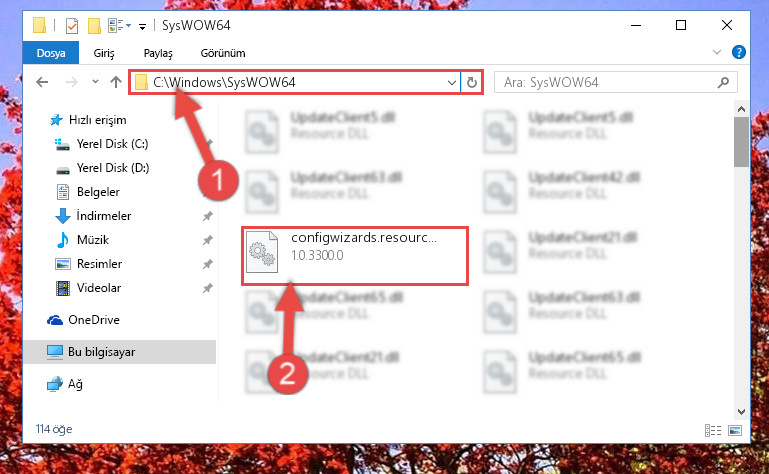Open the Dosya tab
This screenshot has height=474, width=769.
pyautogui.click(x=51, y=53)
